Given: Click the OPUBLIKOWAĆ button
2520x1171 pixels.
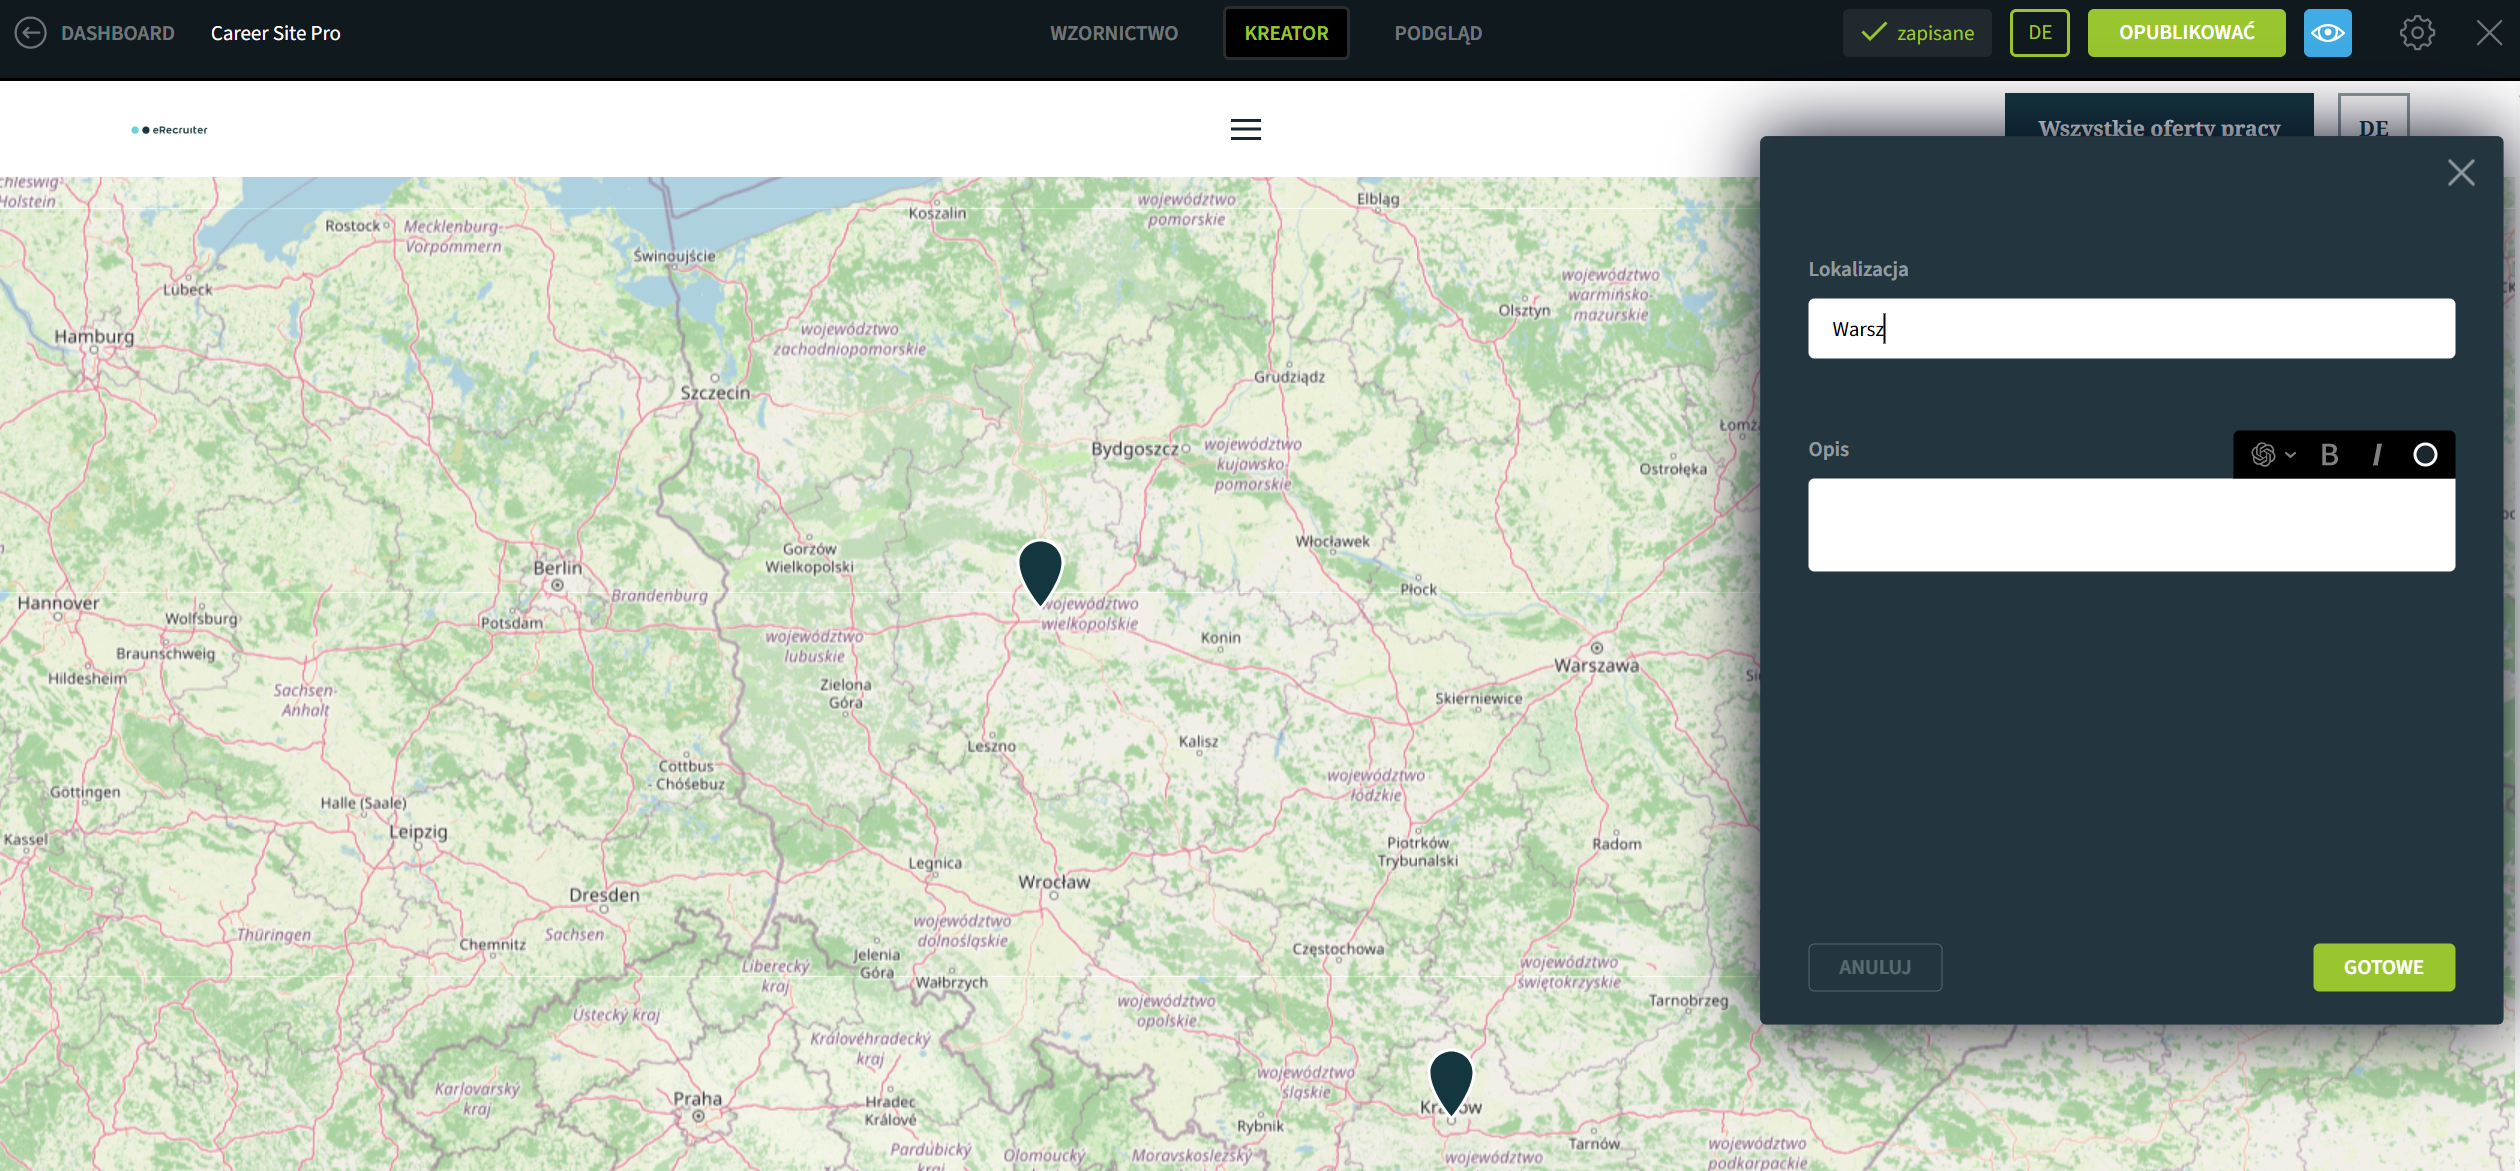Looking at the screenshot, I should [x=2186, y=33].
